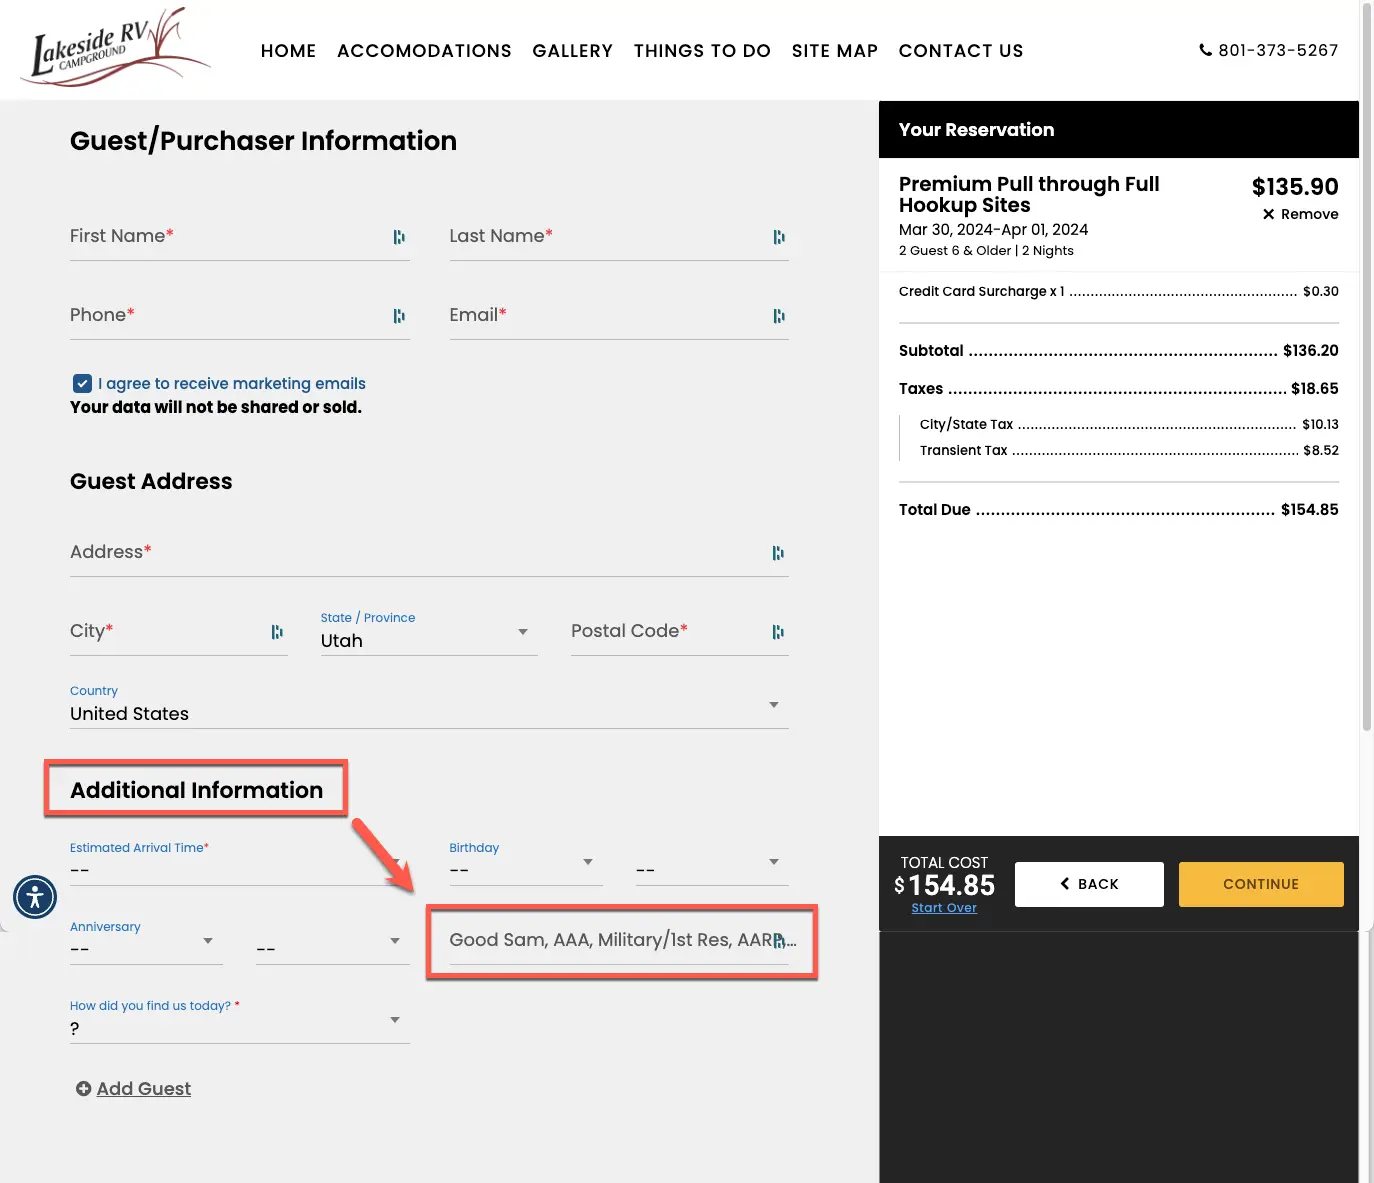1374x1183 pixels.
Task: Click the phone icon beside 801-373-5267
Action: tap(1205, 50)
